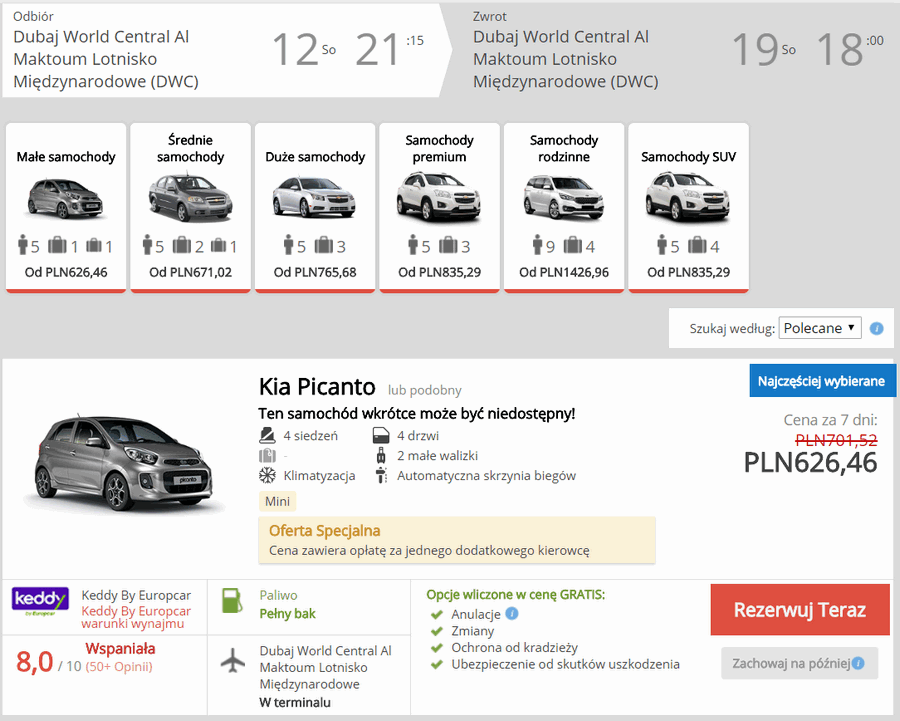The width and height of the screenshot is (900, 721).
Task: Open Keddy By Europcar warunki wynajmu link
Action: point(136,617)
